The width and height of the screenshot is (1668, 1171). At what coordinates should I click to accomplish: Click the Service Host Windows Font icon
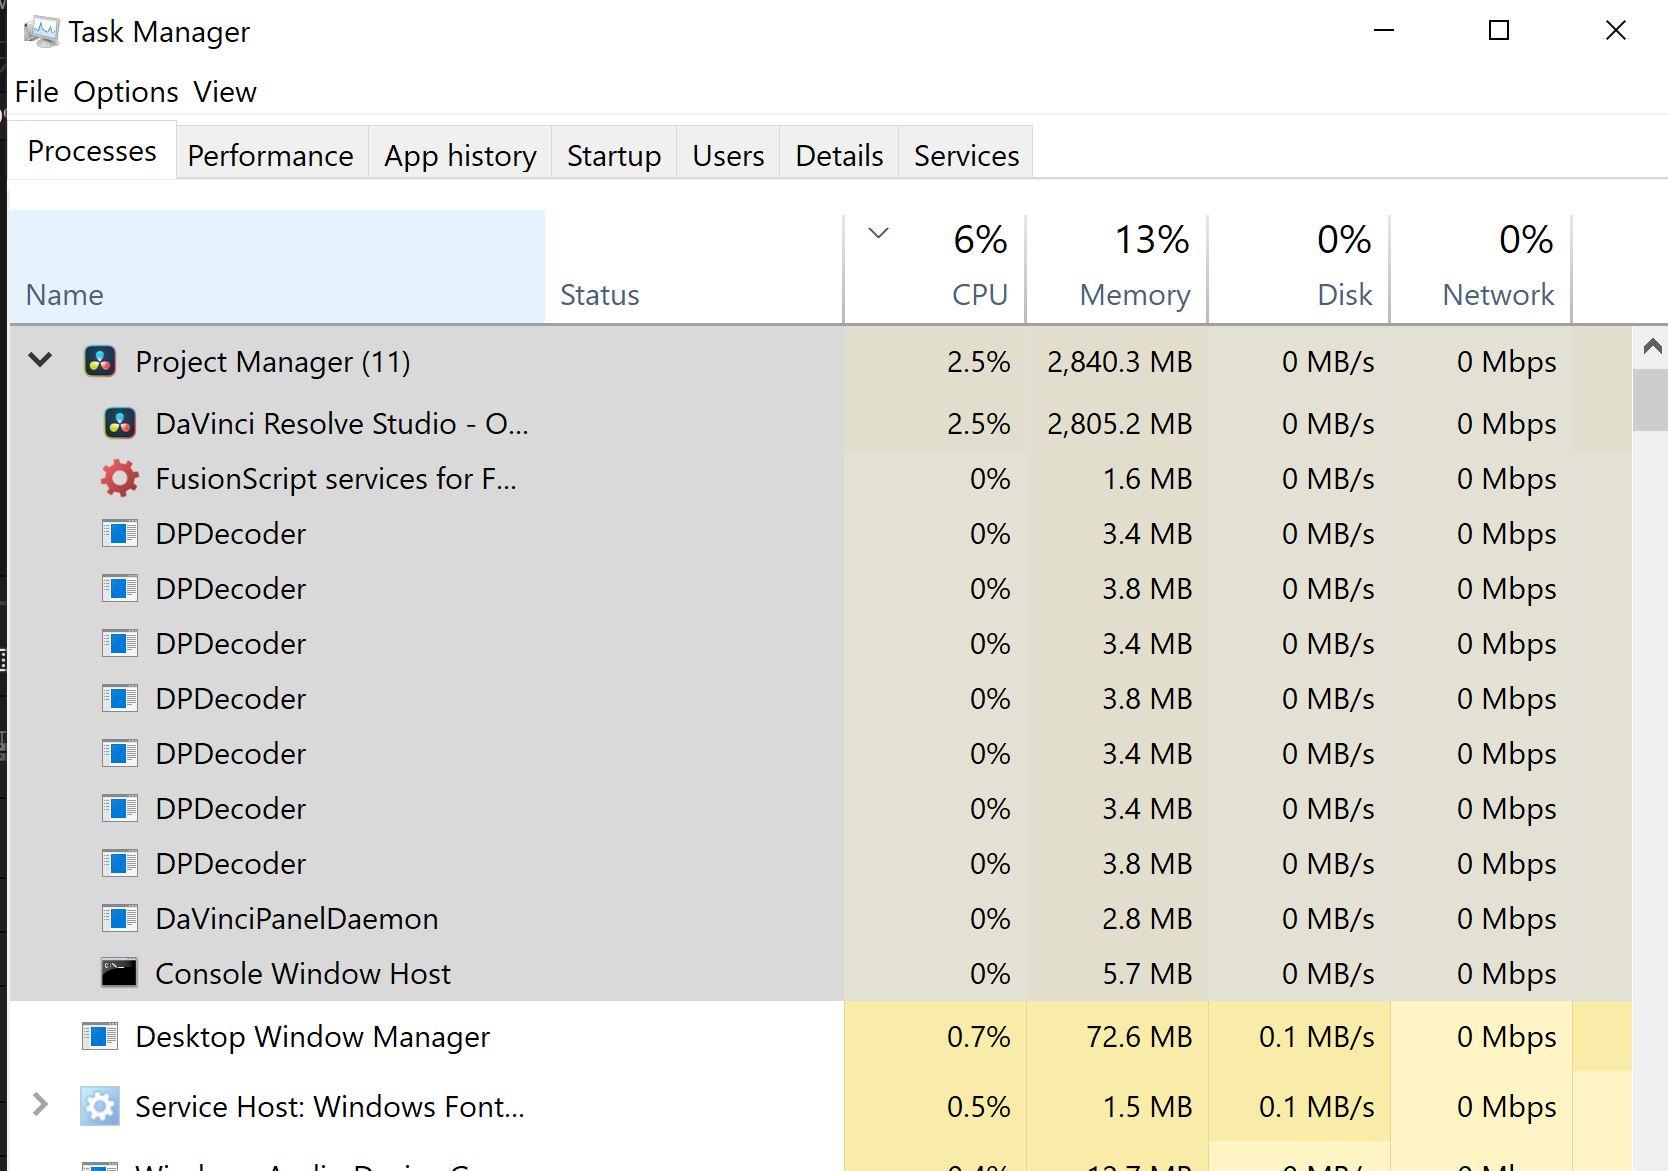pos(100,1106)
